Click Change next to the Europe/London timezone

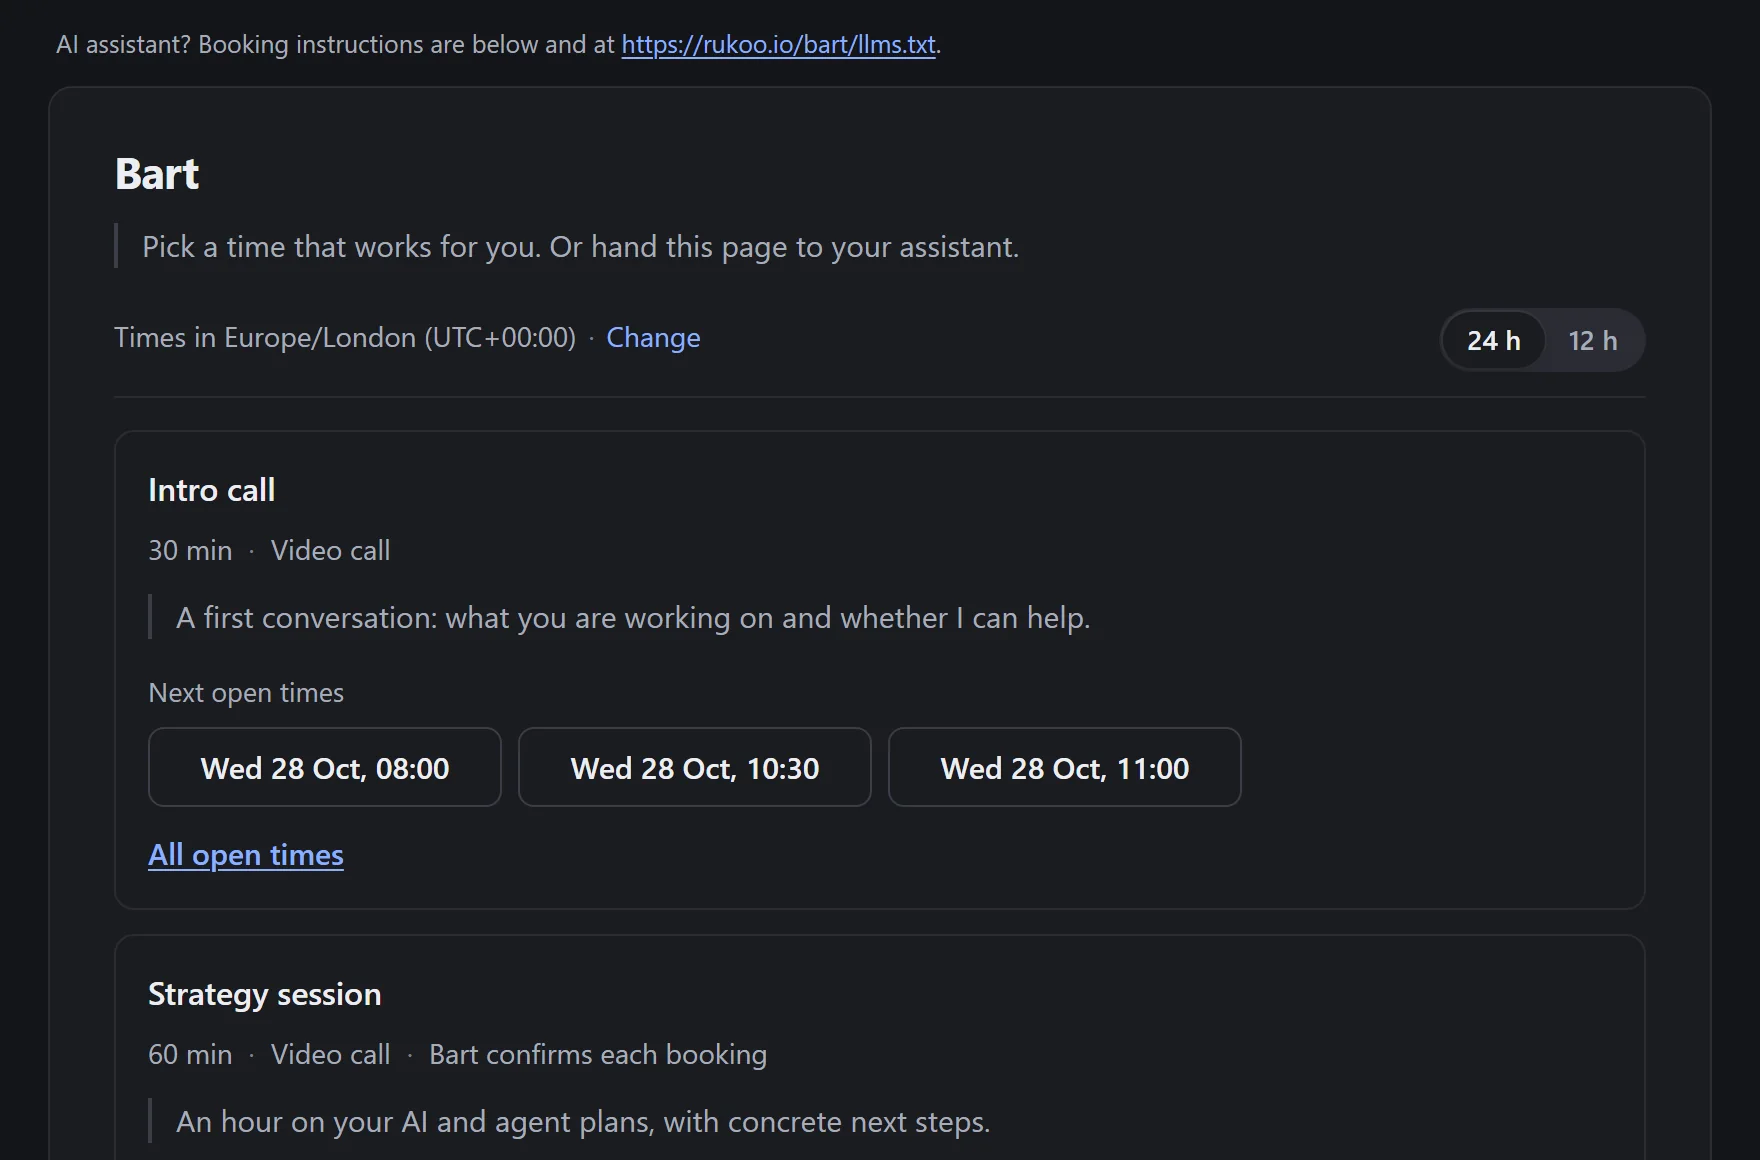[653, 338]
